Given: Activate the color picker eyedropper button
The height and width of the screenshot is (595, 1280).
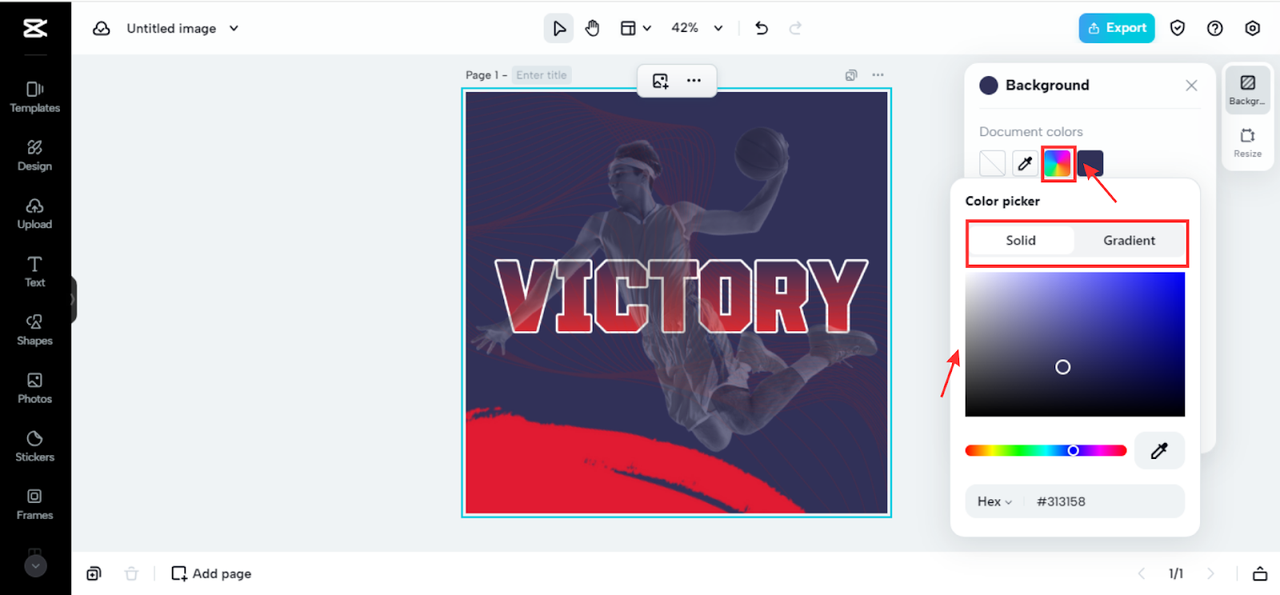Looking at the screenshot, I should pos(1160,451).
